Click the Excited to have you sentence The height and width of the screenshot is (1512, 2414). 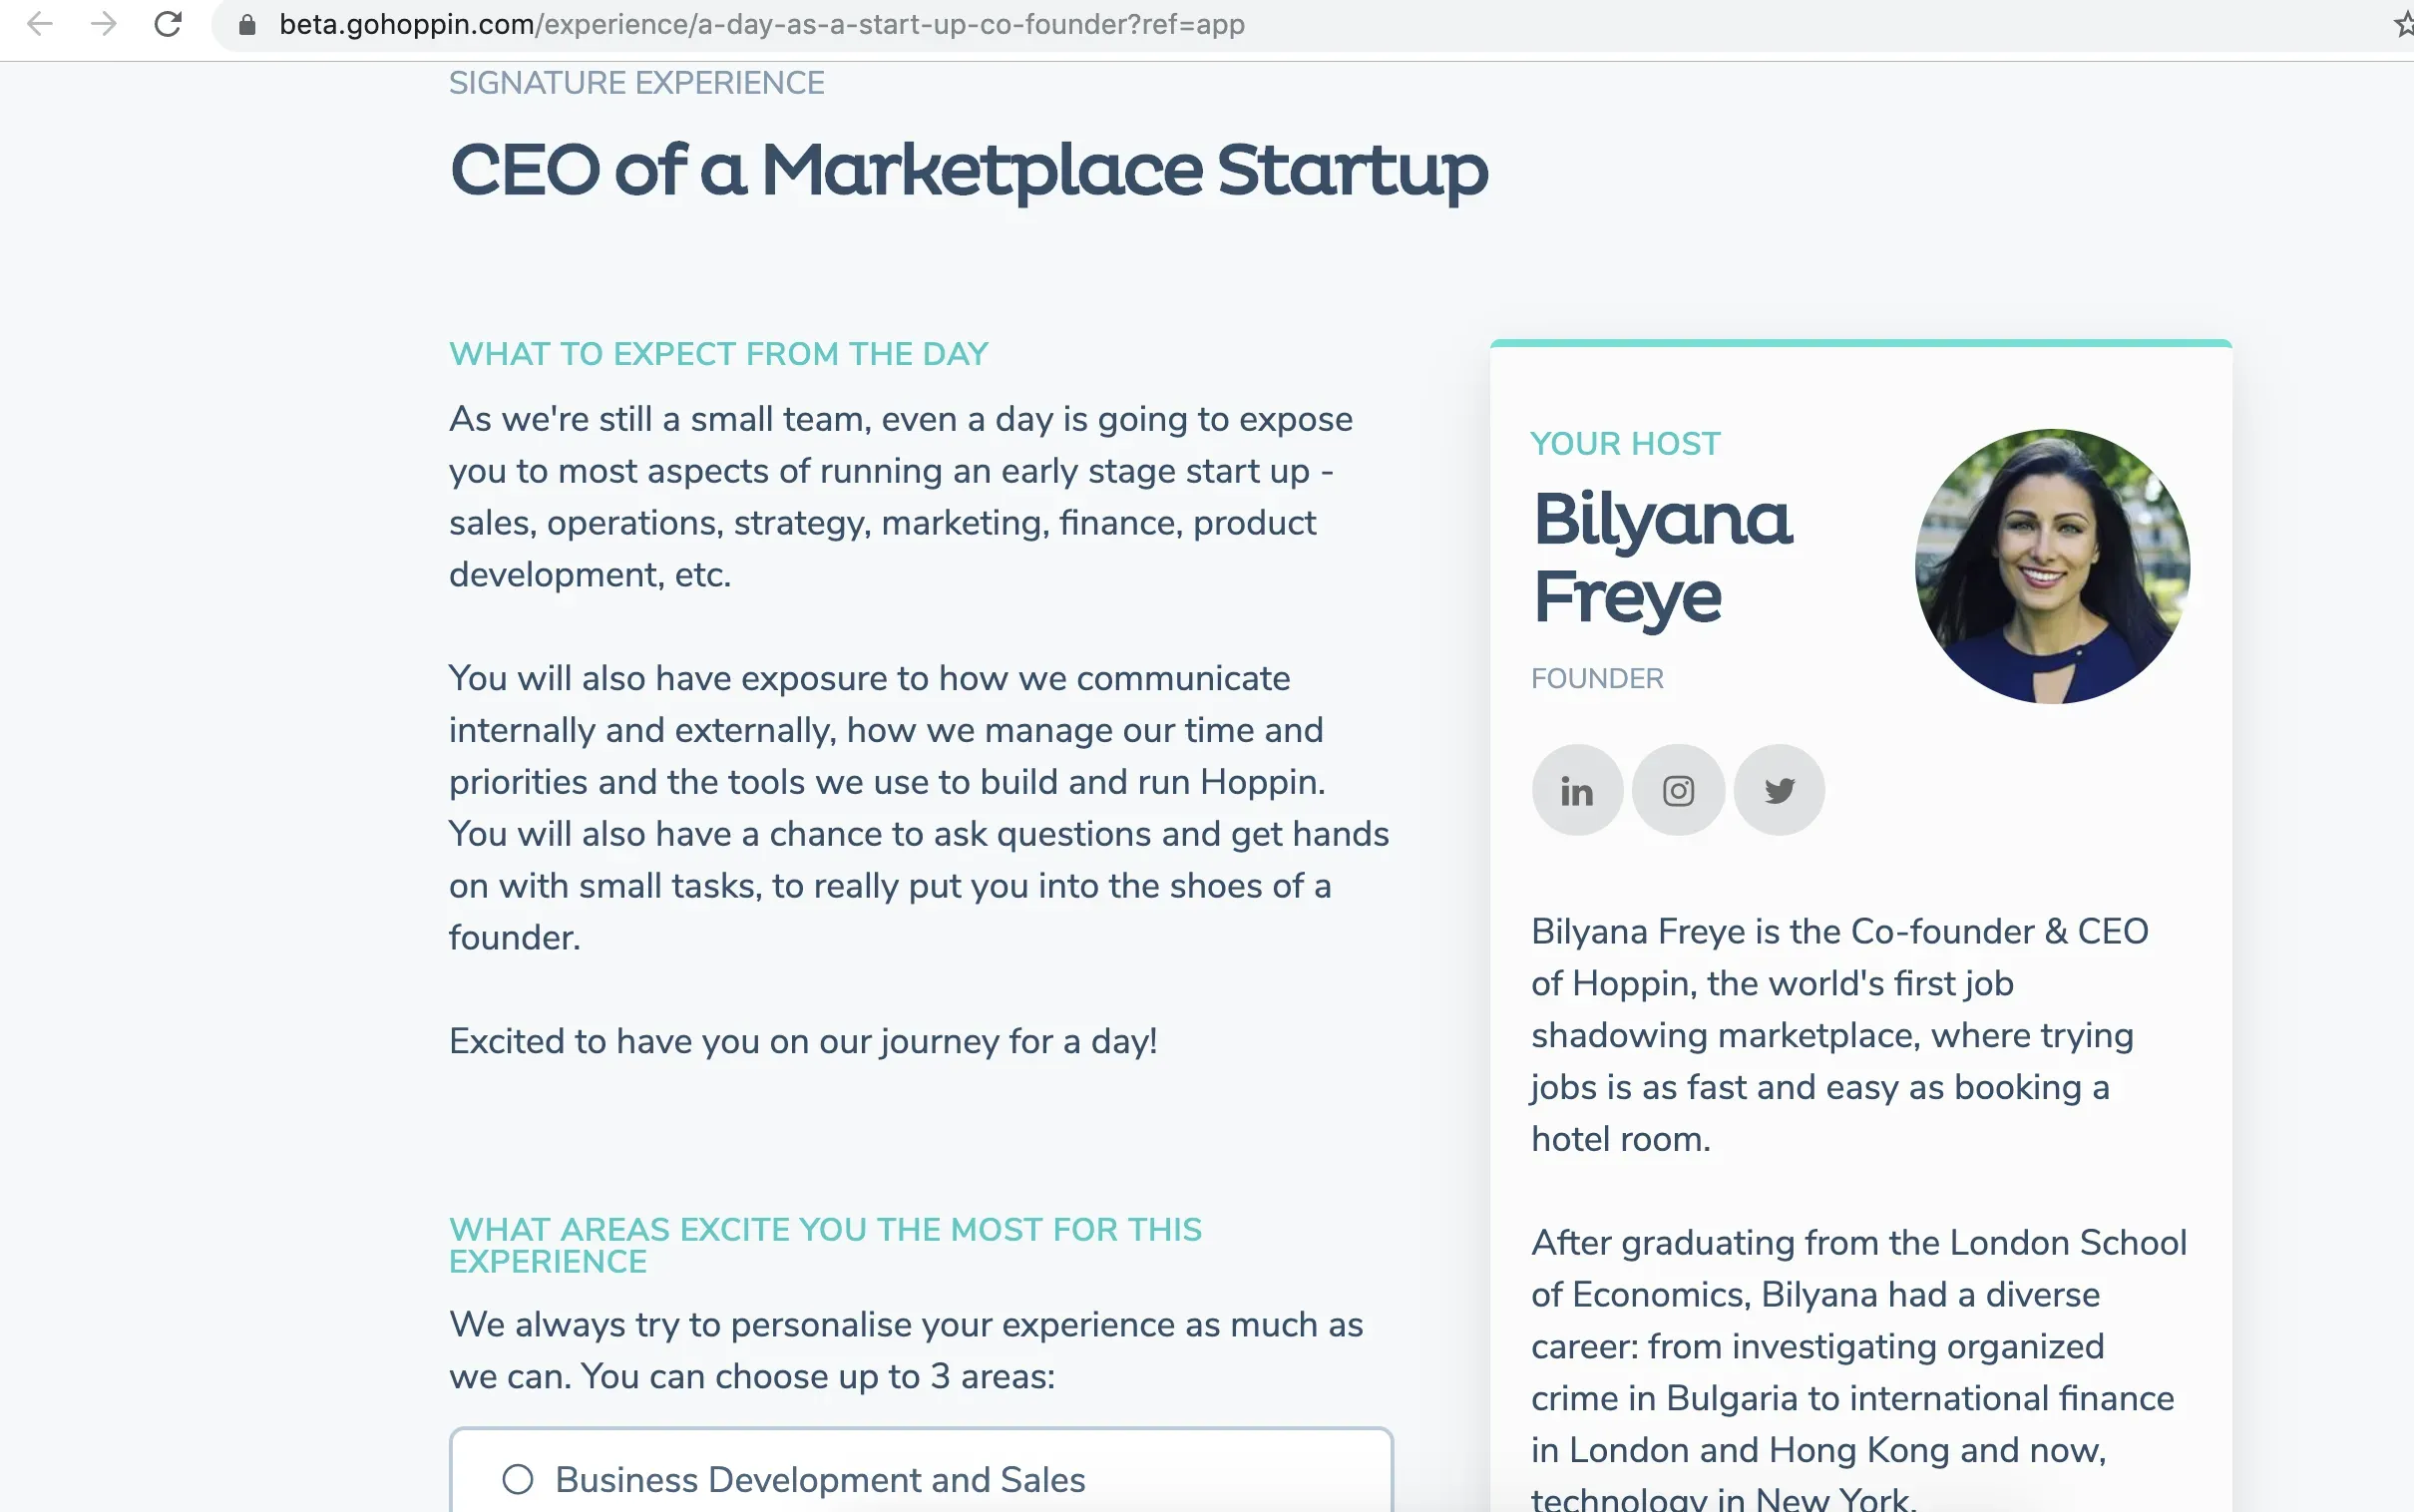[x=802, y=1041]
